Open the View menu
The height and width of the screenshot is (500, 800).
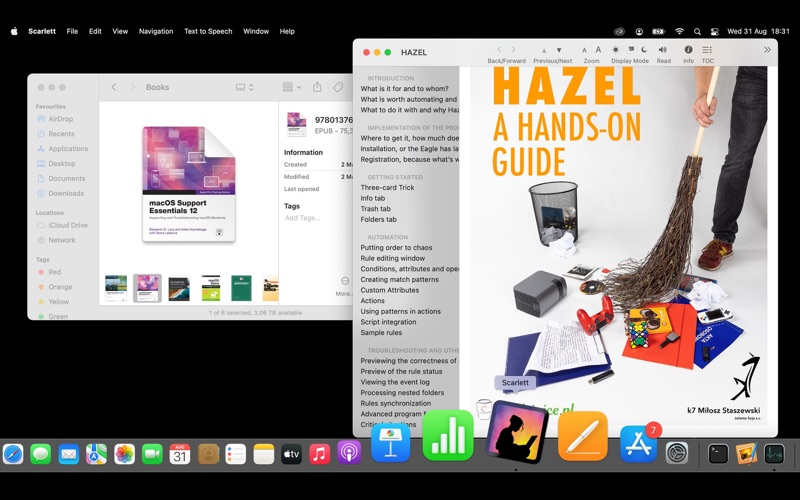pyautogui.click(x=120, y=31)
